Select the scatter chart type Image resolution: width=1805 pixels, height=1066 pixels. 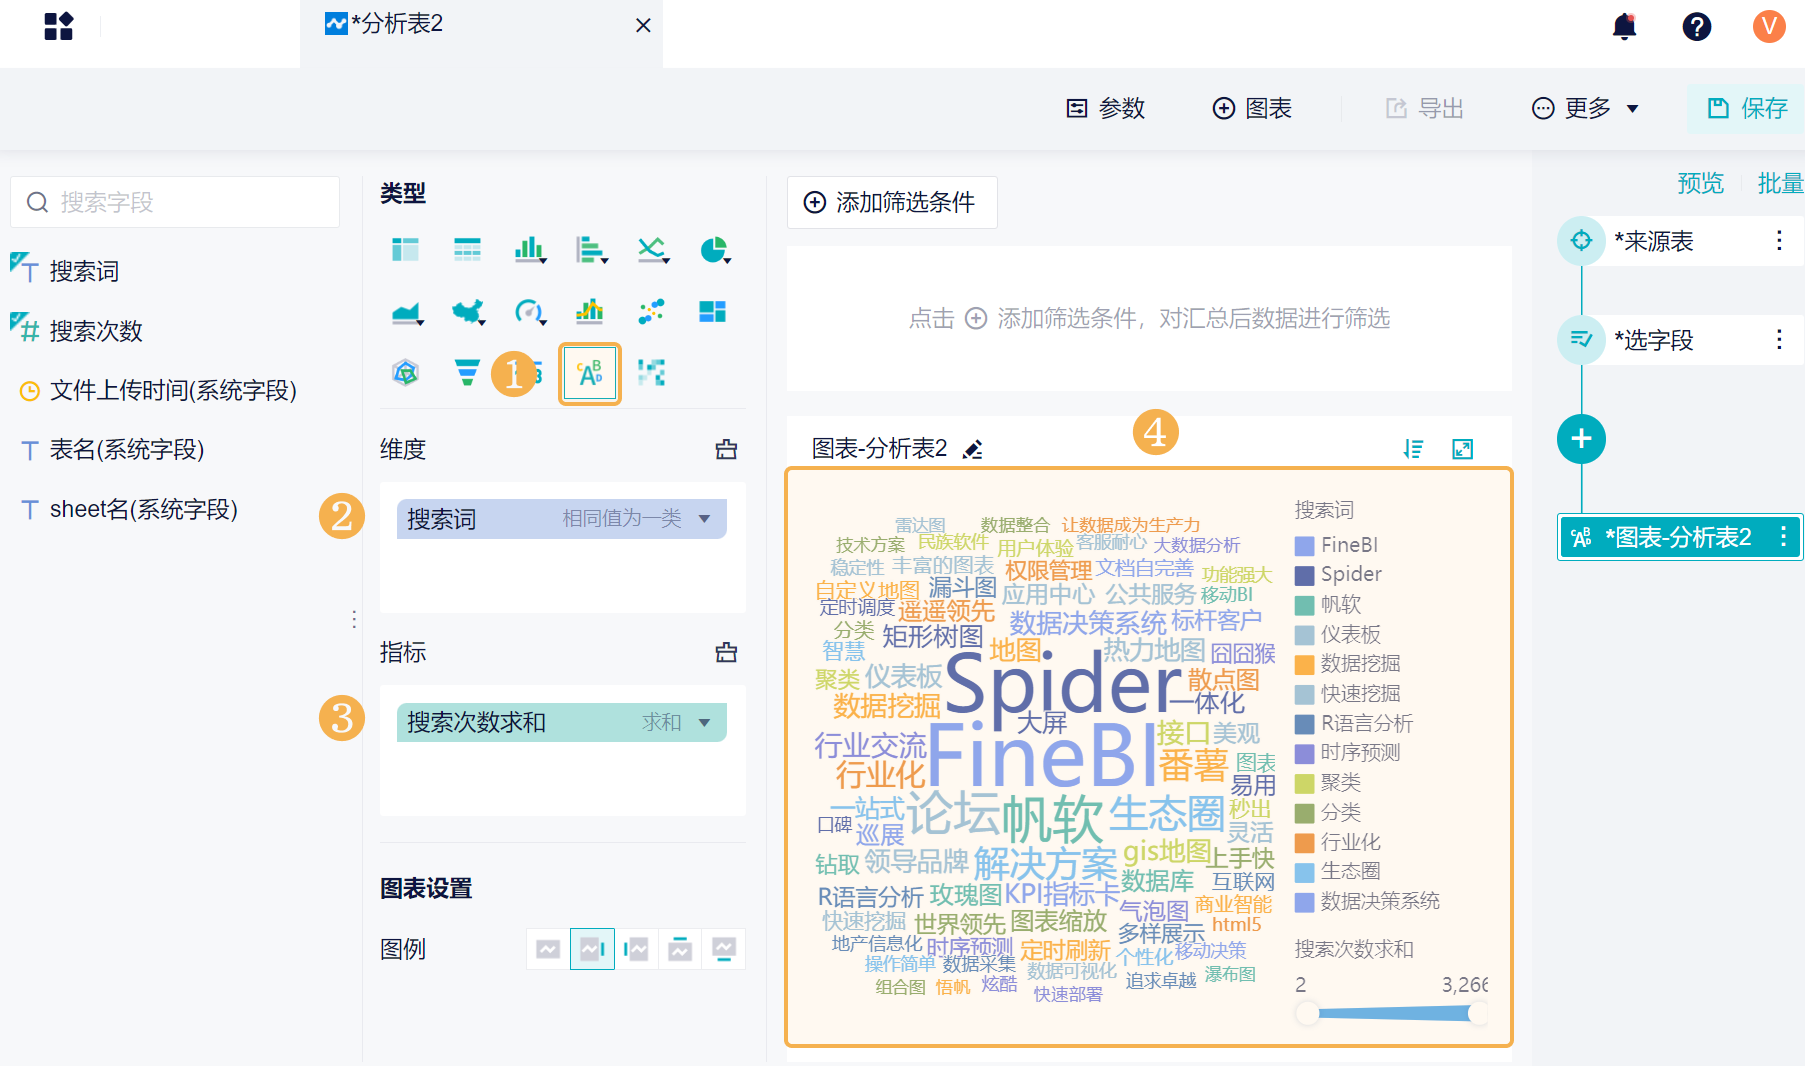point(651,312)
